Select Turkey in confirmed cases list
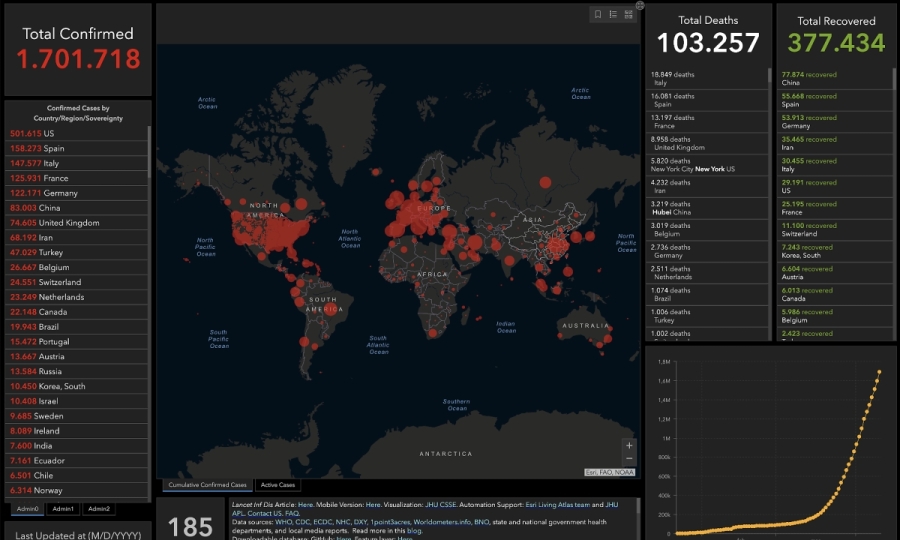 [76, 252]
